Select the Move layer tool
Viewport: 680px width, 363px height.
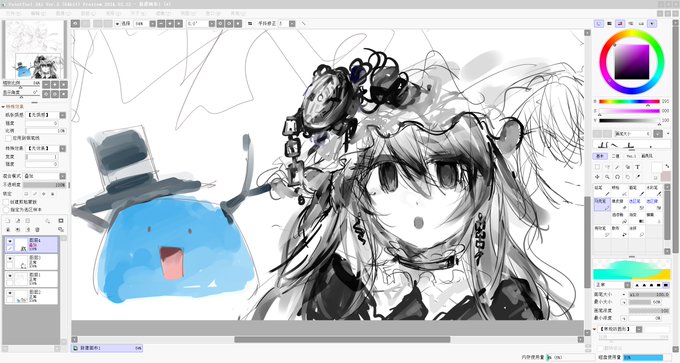(598, 177)
